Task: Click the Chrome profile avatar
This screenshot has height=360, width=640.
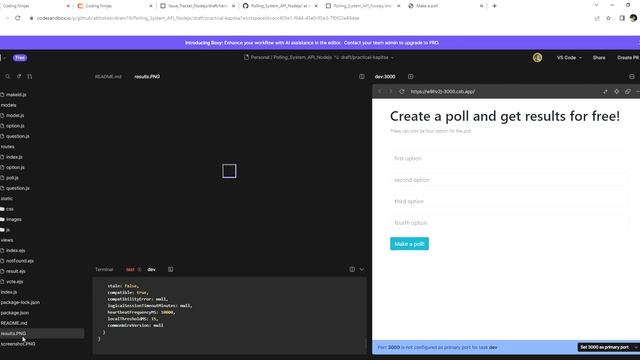Action: click(633, 18)
